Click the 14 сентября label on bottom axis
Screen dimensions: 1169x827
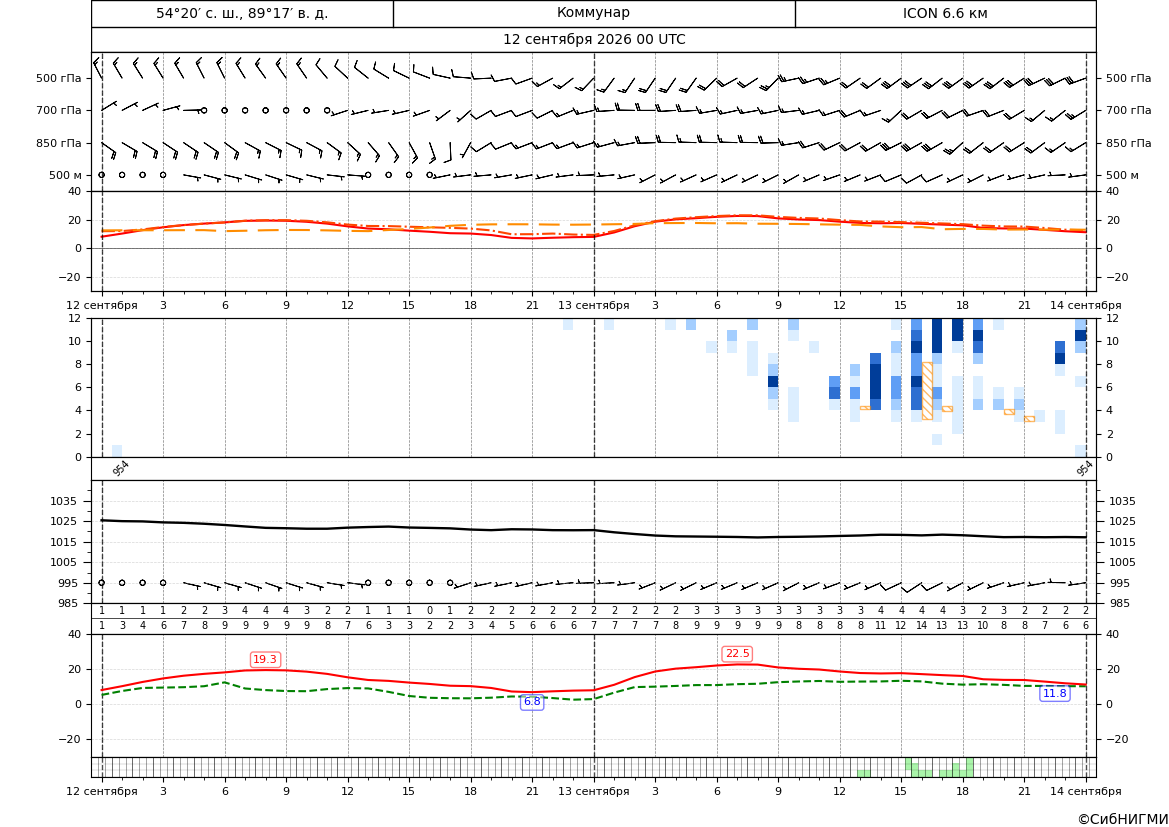(x=1086, y=791)
